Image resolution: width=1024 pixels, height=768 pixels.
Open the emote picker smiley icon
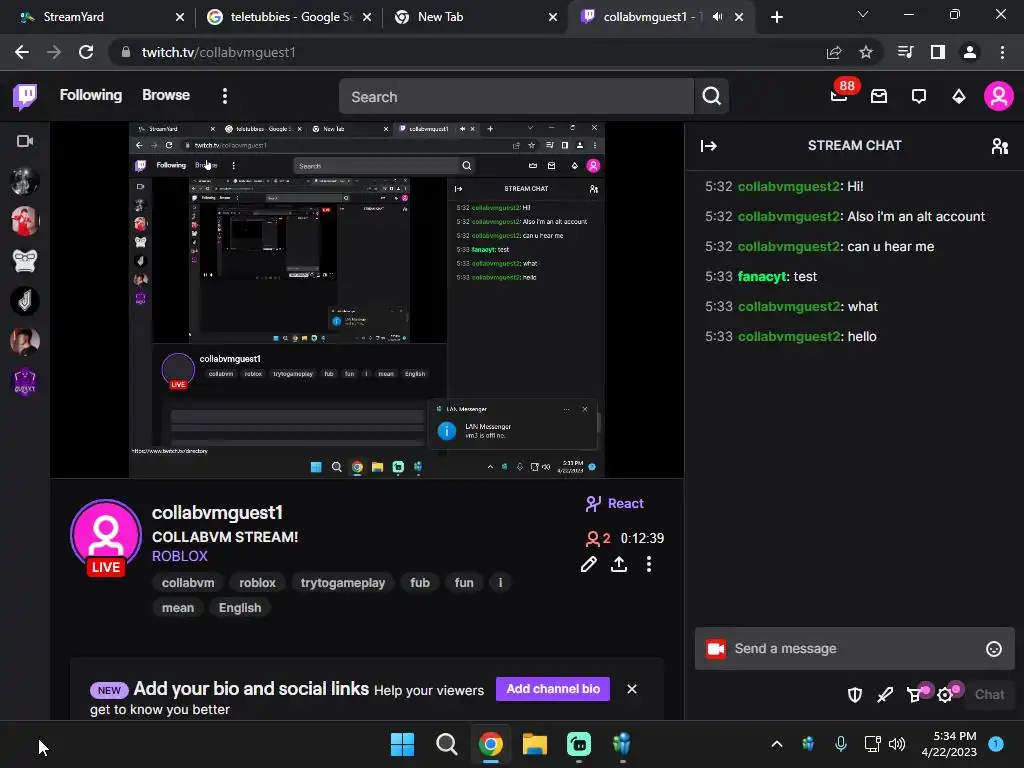click(993, 648)
